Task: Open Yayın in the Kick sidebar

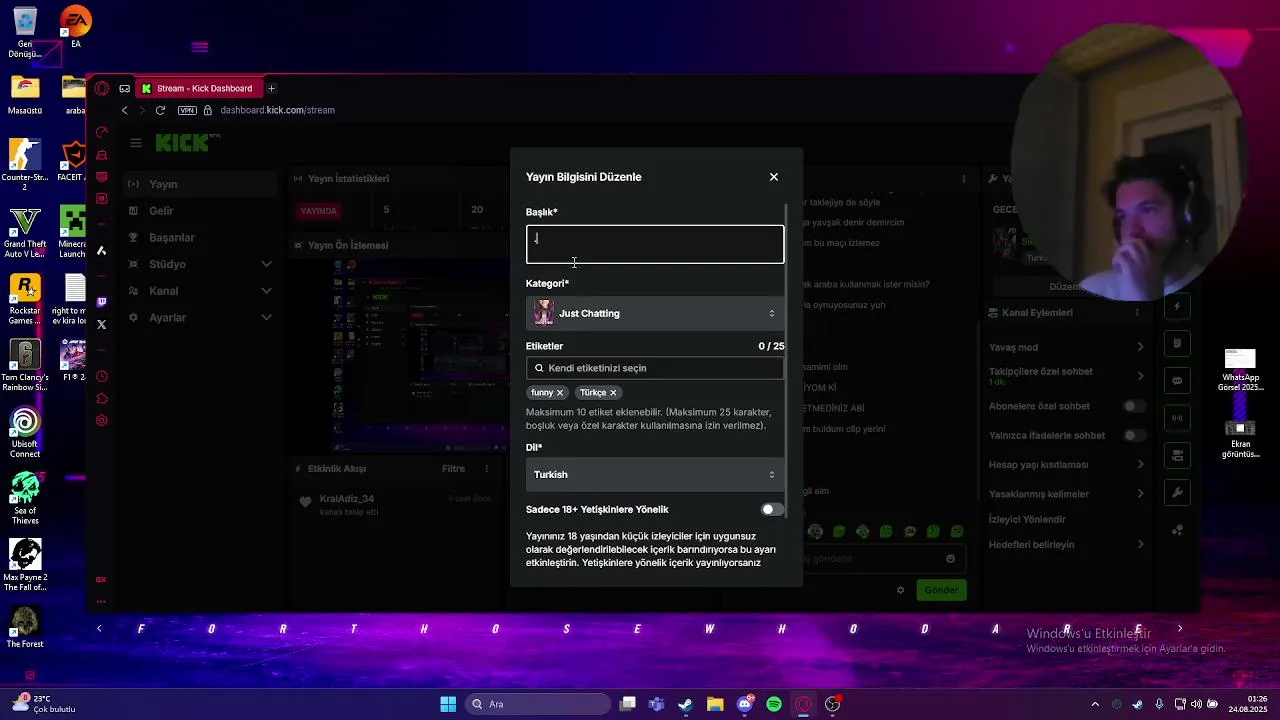Action: [x=200, y=184]
